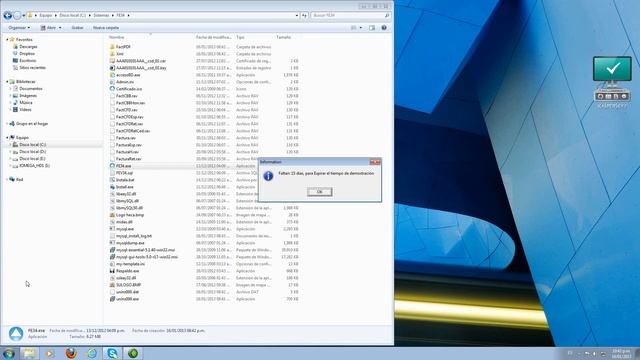The image size is (640, 360).
Task: Click Sistemas in the address breadcrumb
Action: click(101, 16)
